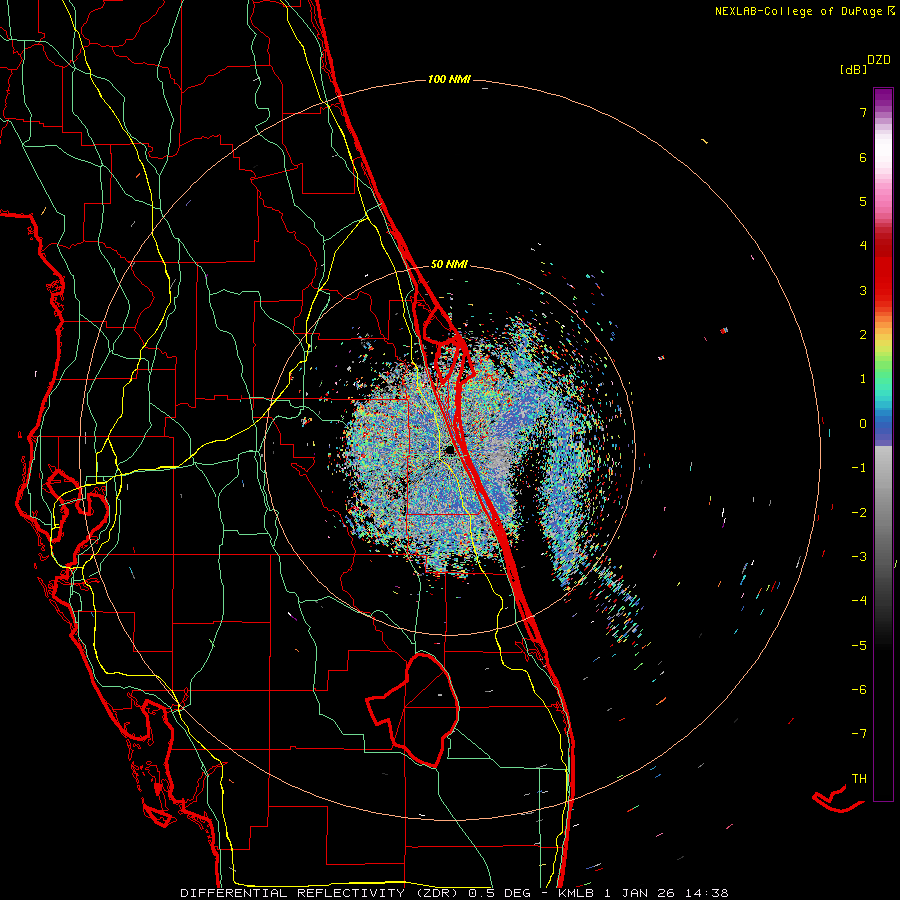Click the purple top of the ZDR color bar
This screenshot has width=900, height=900.
[x=883, y=98]
